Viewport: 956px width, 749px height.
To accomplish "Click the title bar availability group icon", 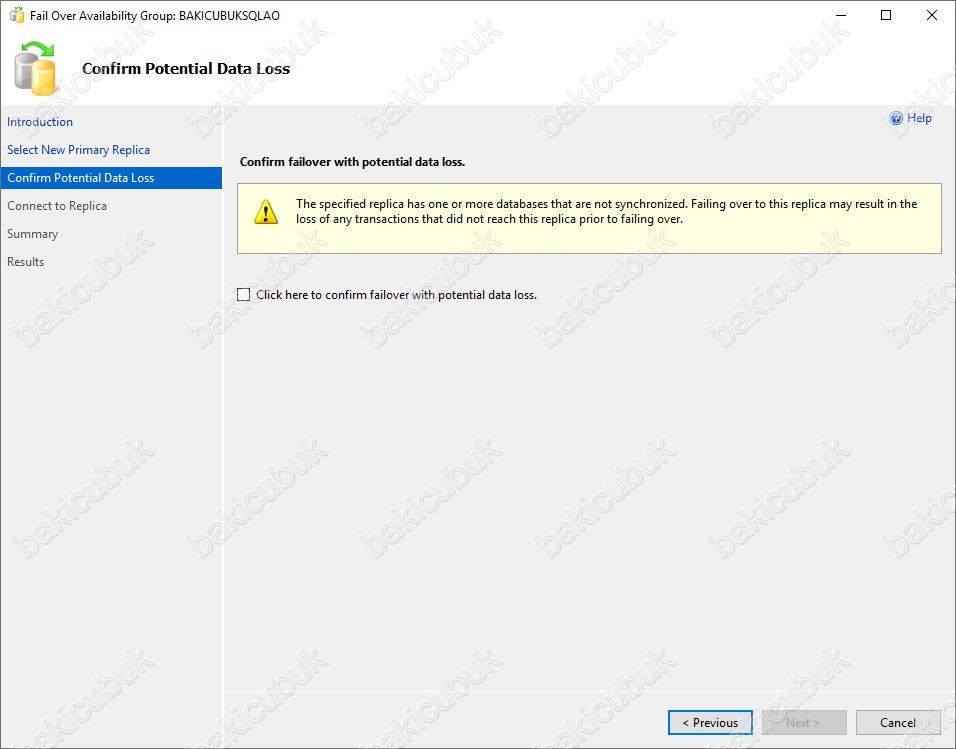I will pyautogui.click(x=17, y=15).
